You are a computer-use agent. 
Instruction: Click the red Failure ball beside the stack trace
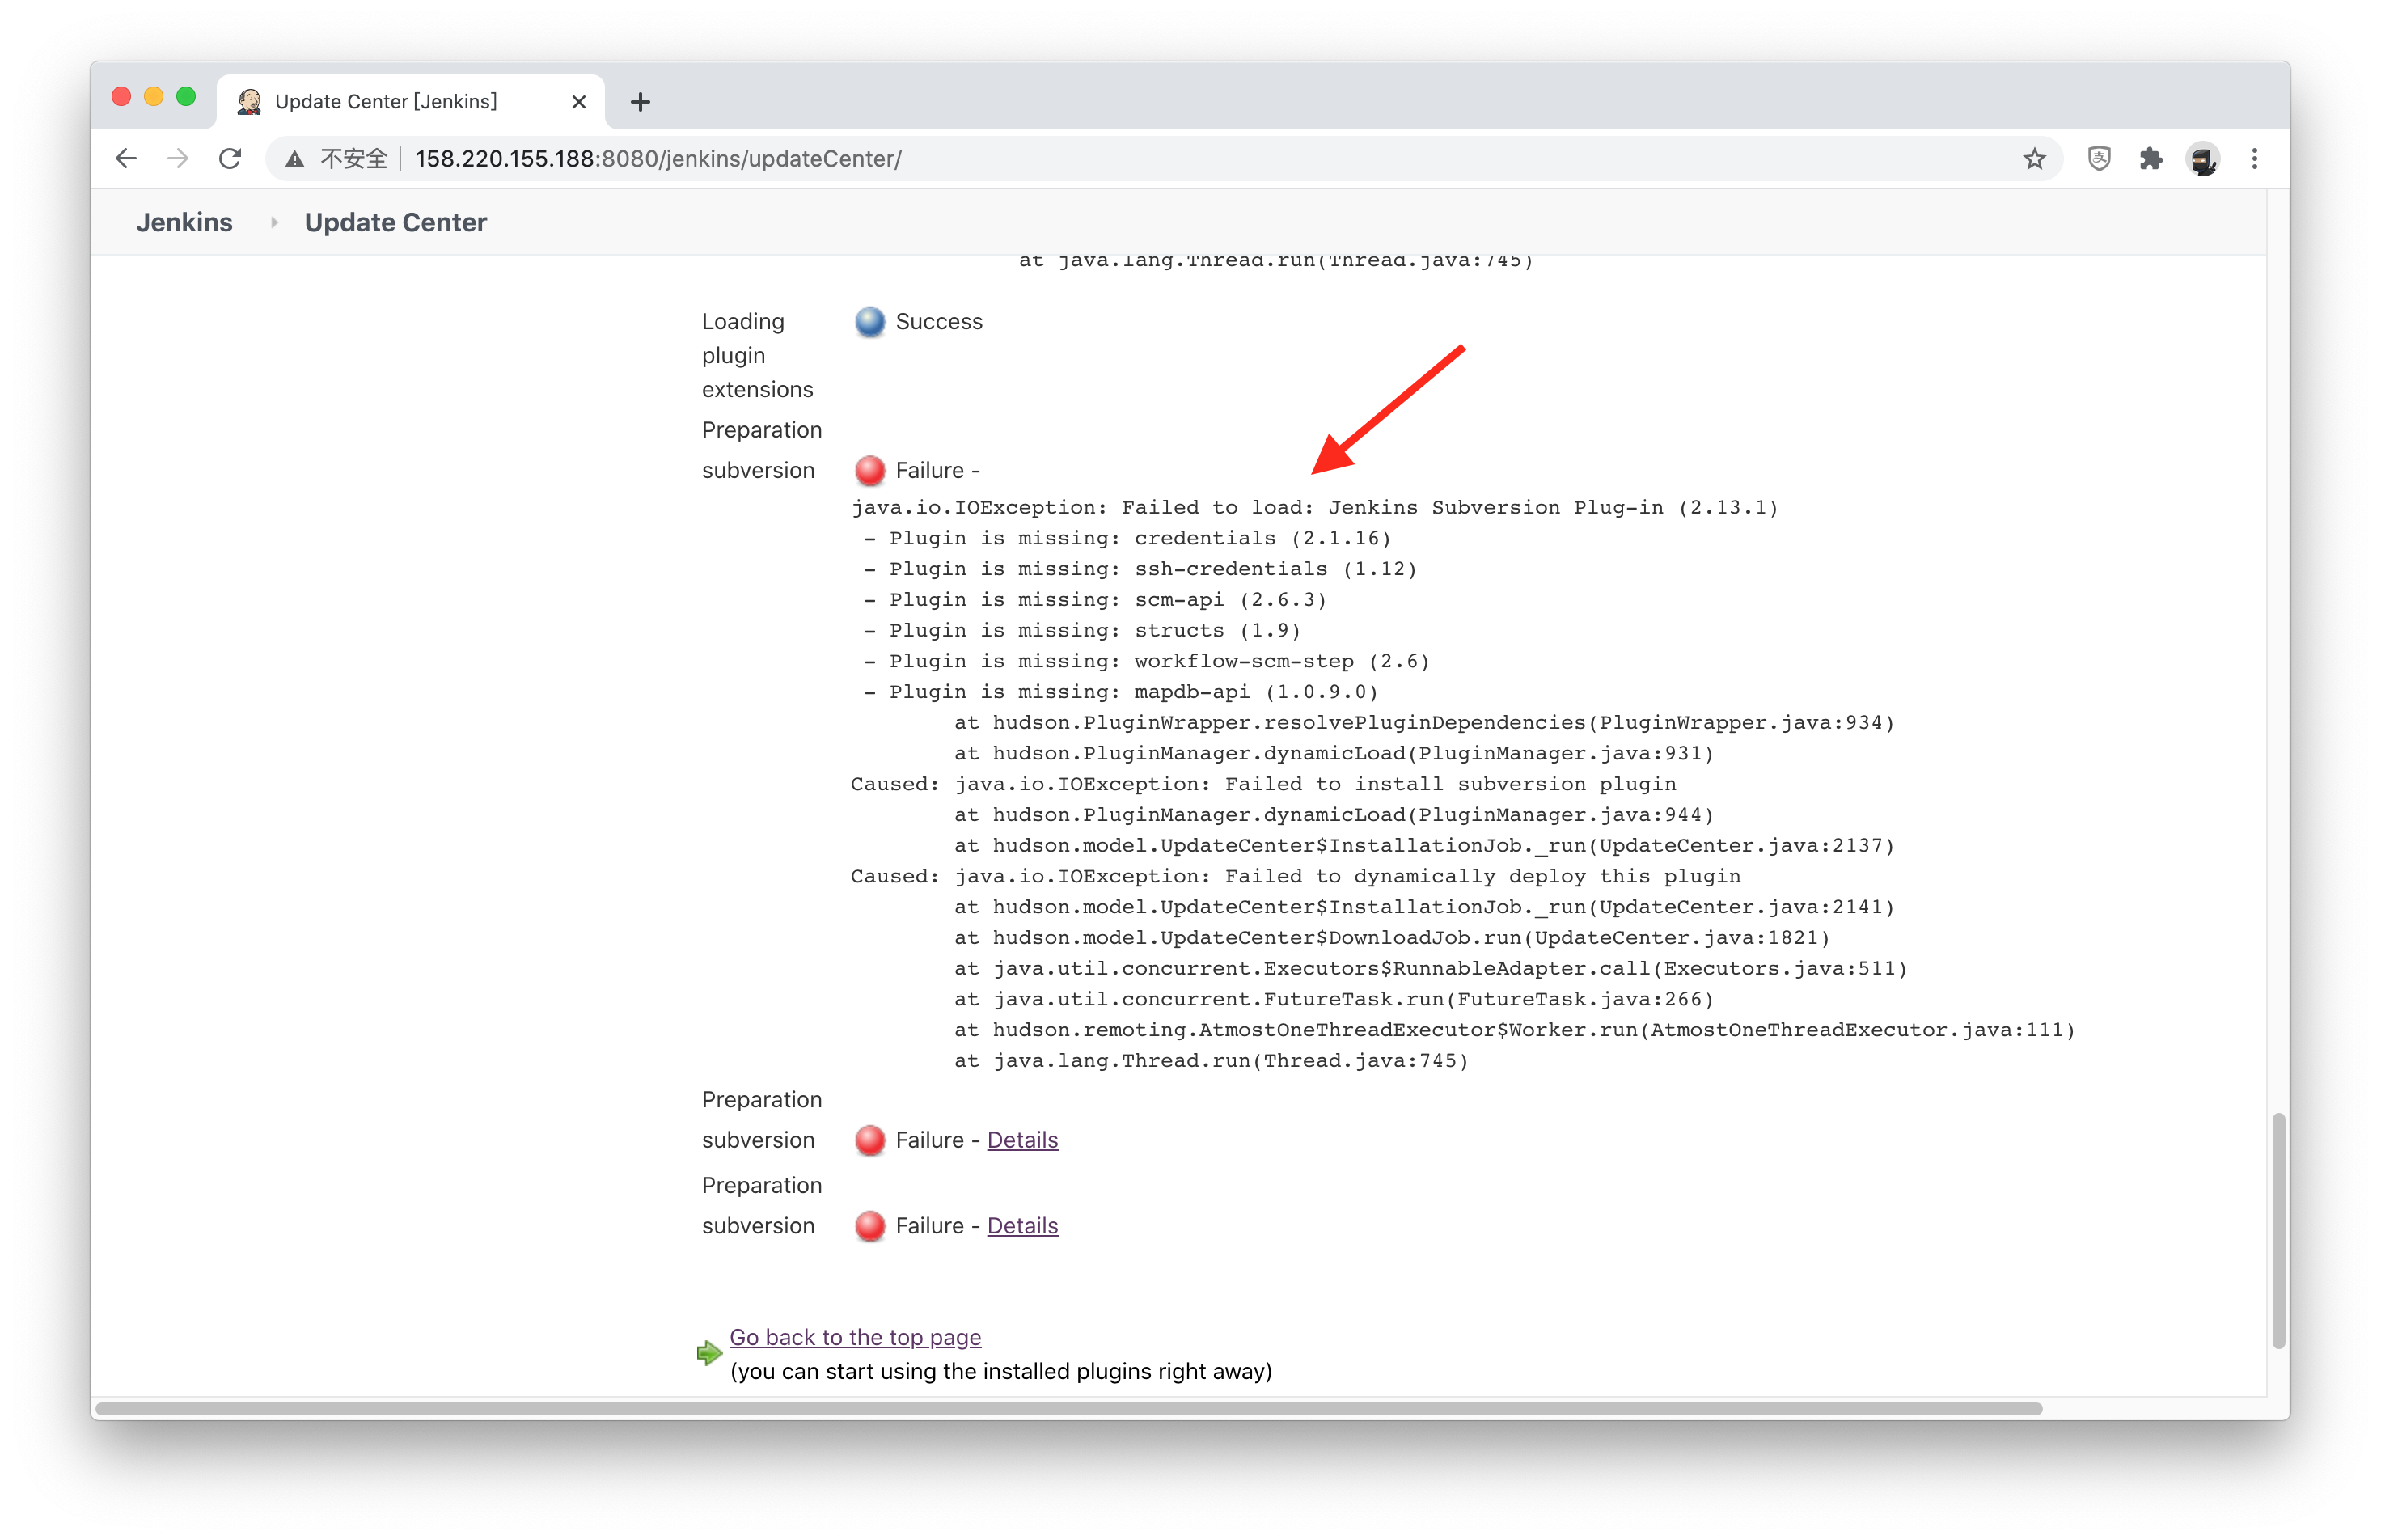tap(869, 470)
